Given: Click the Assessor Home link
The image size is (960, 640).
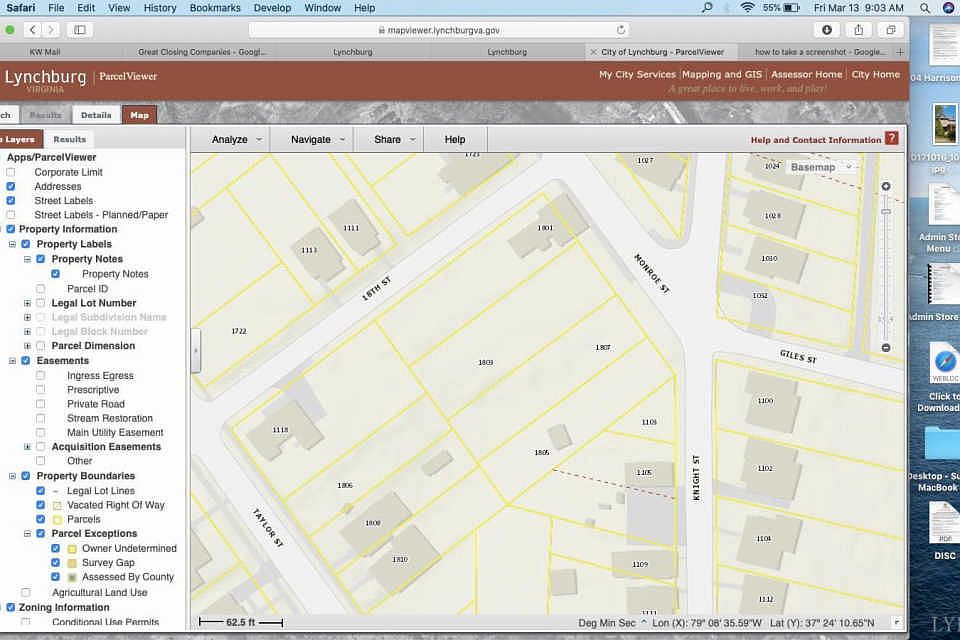Looking at the screenshot, I should [806, 74].
